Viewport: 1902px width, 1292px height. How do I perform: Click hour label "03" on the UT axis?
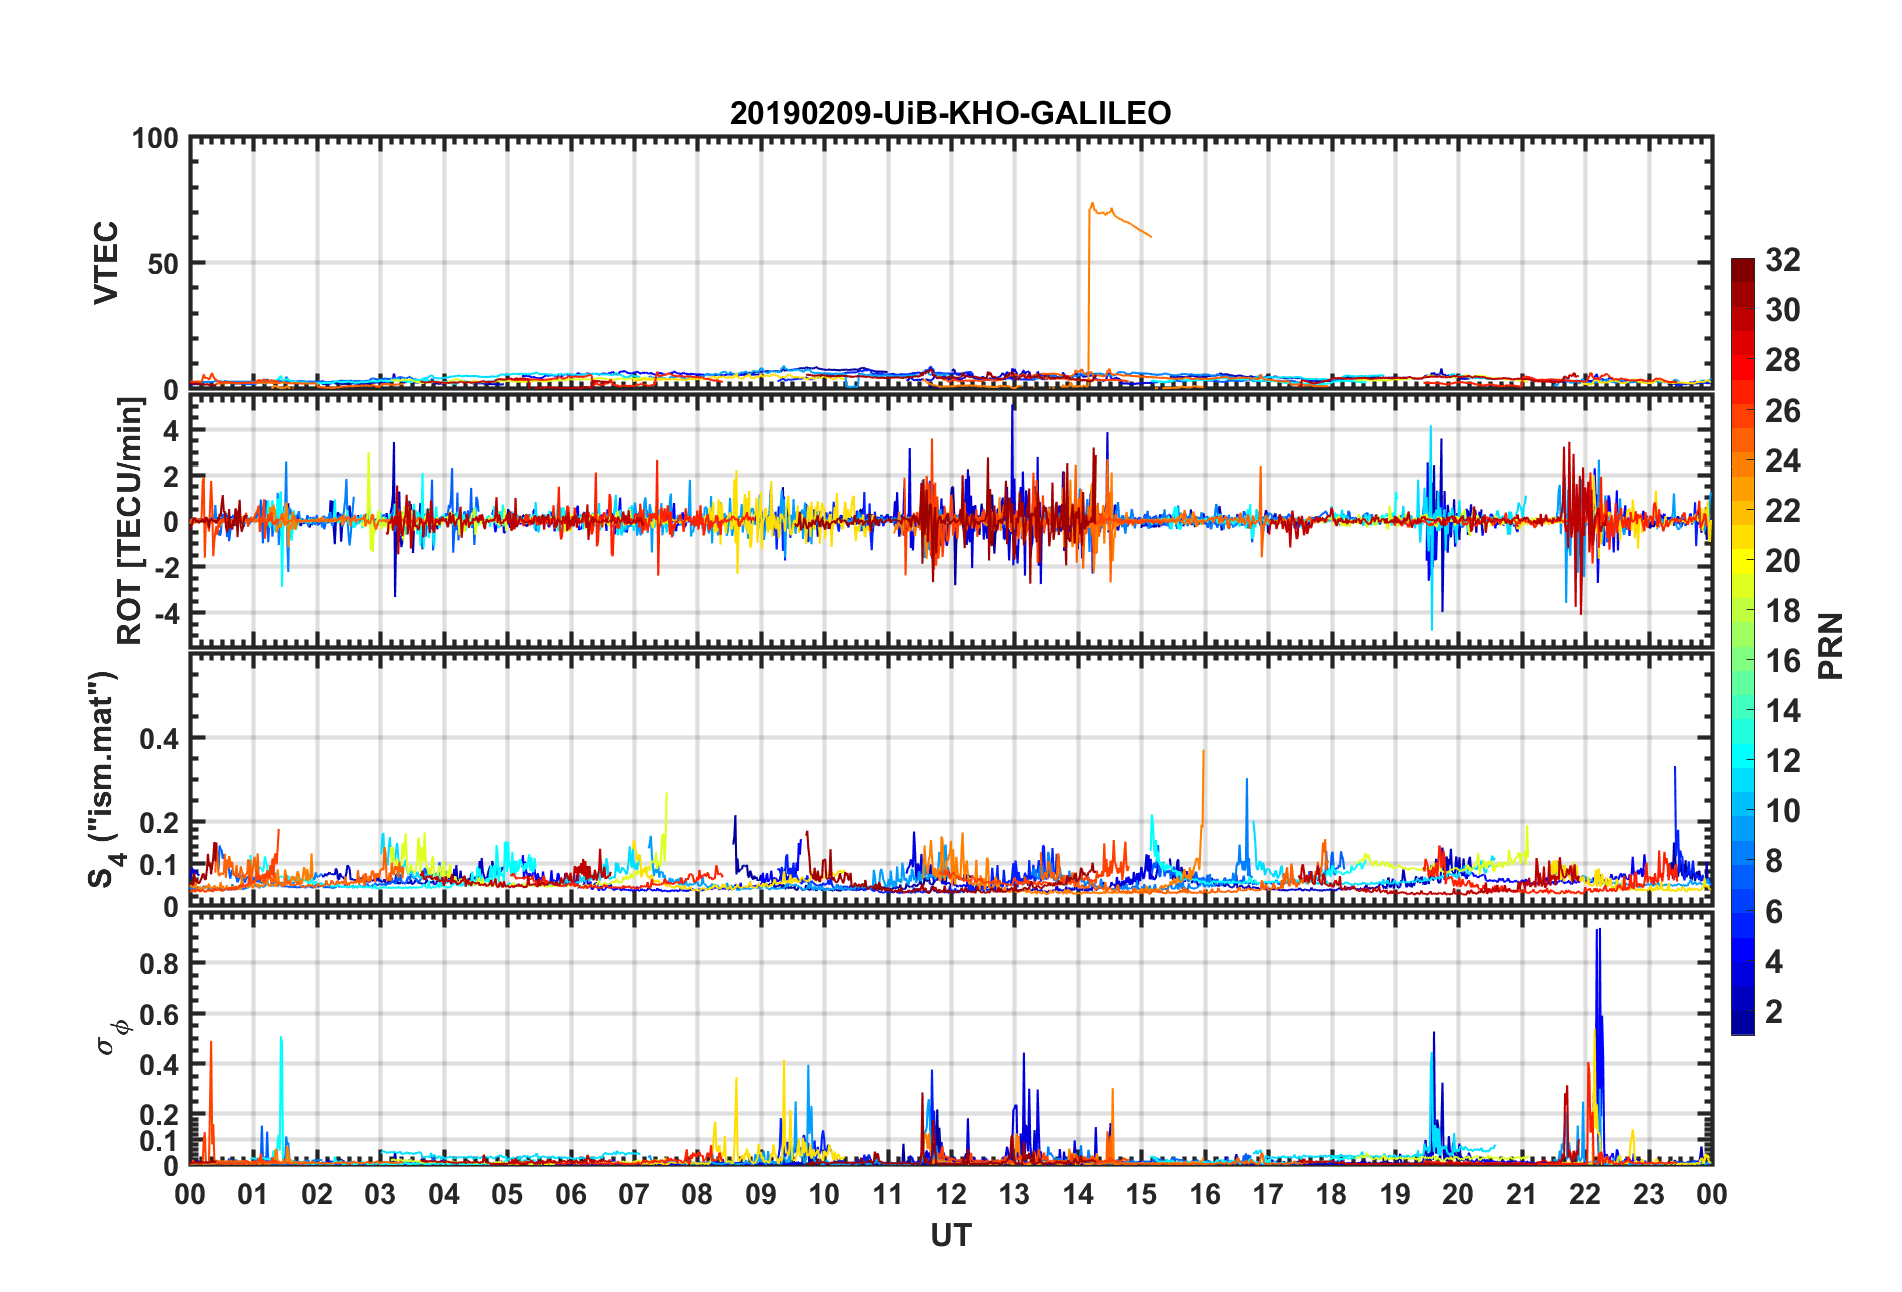(380, 1194)
